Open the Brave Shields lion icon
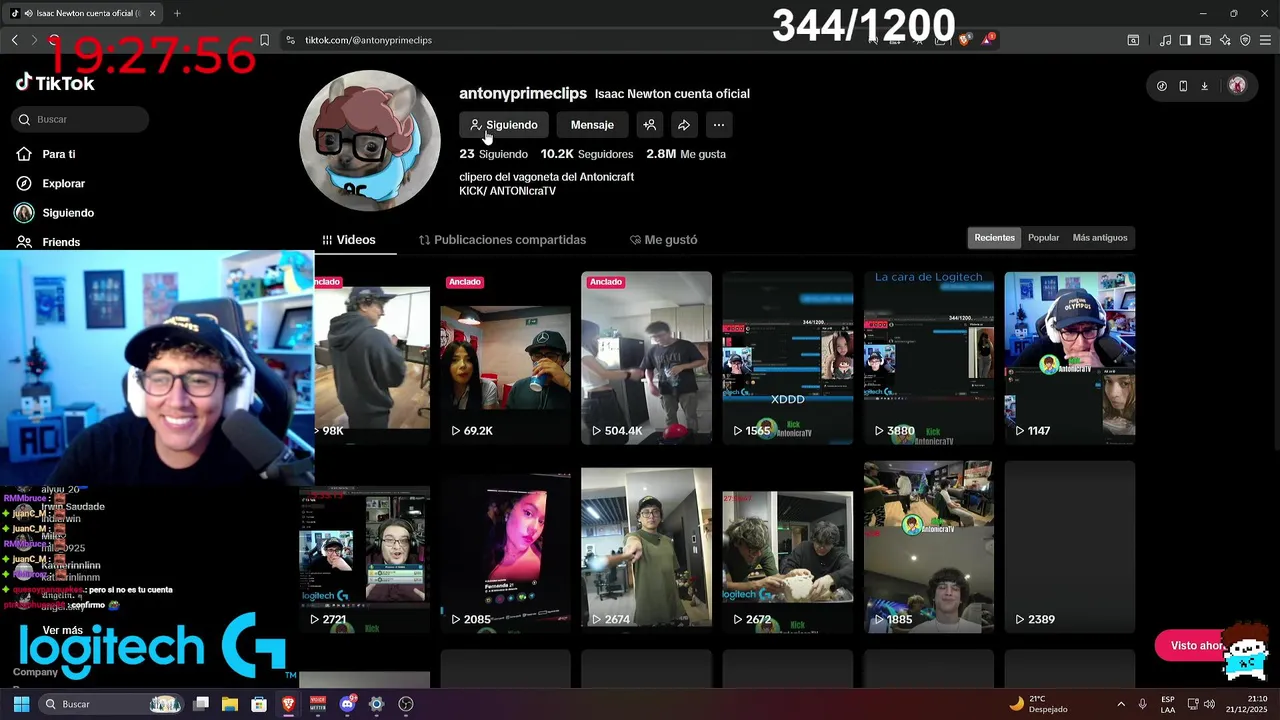 click(965, 40)
